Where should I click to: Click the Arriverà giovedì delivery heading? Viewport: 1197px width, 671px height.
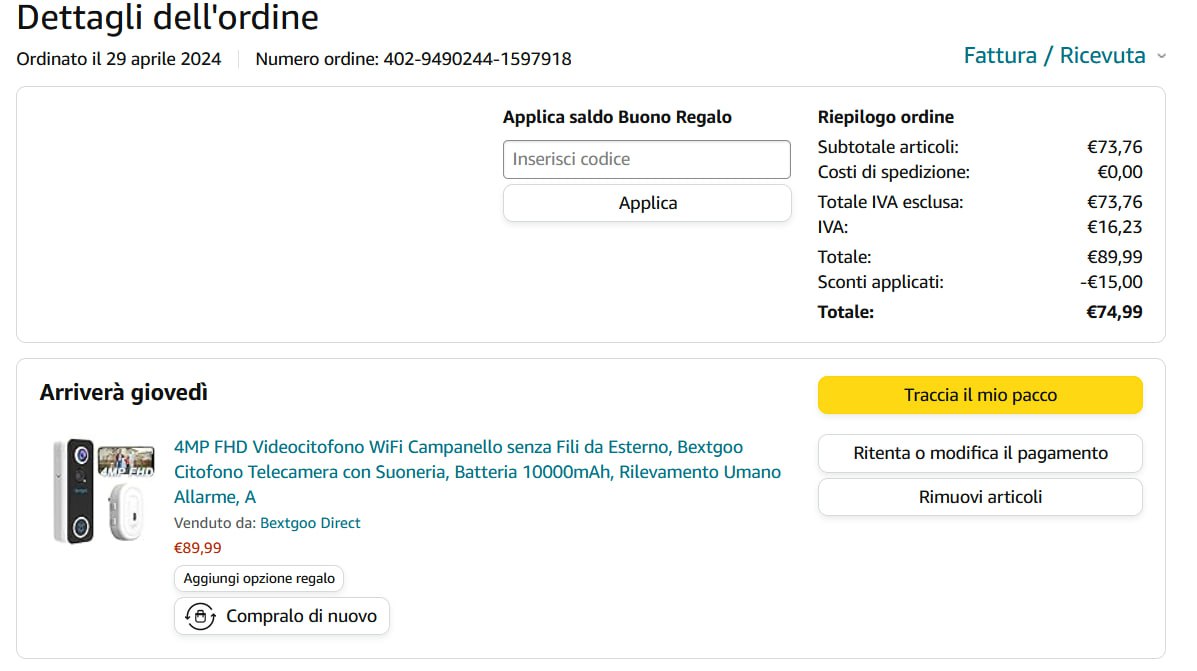[124, 393]
